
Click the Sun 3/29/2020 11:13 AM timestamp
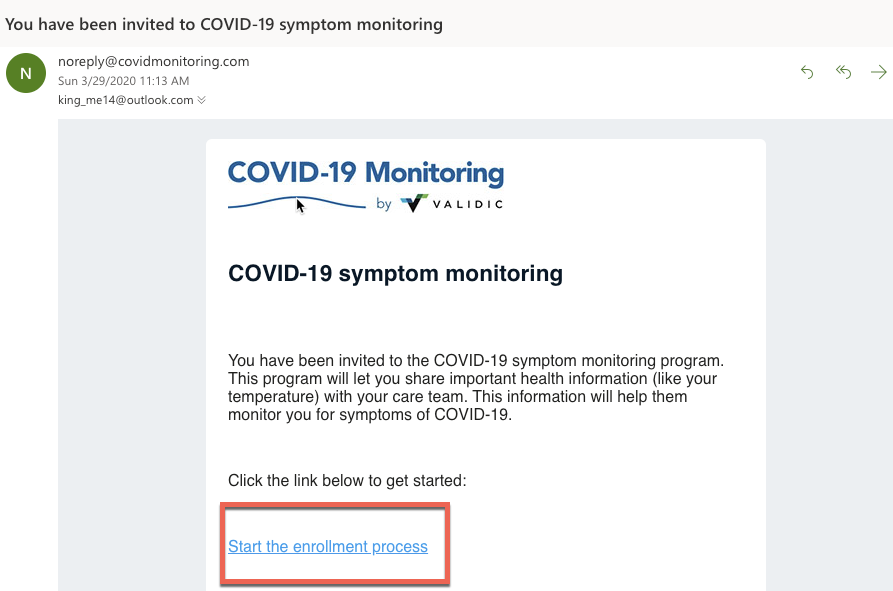coord(124,81)
